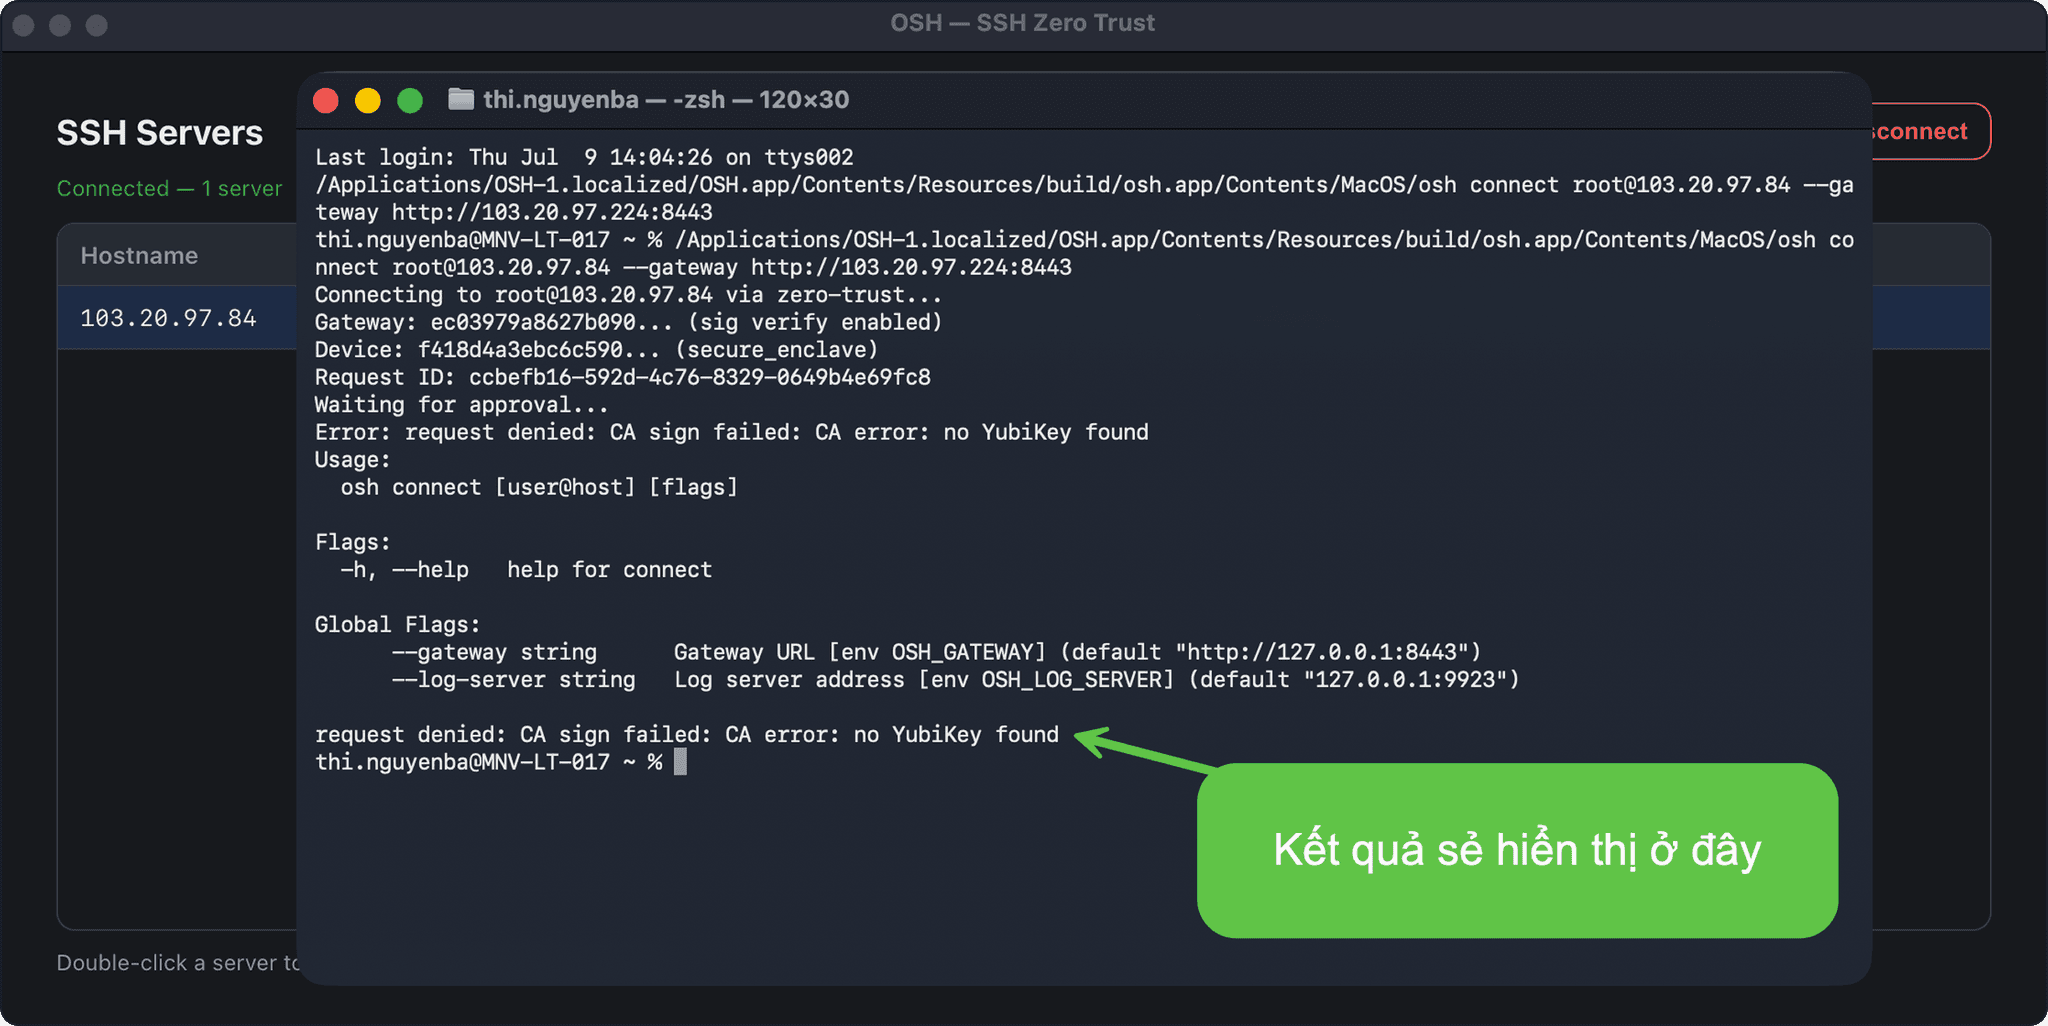Close the terminal window with red button
The image size is (2048, 1026).
point(326,100)
